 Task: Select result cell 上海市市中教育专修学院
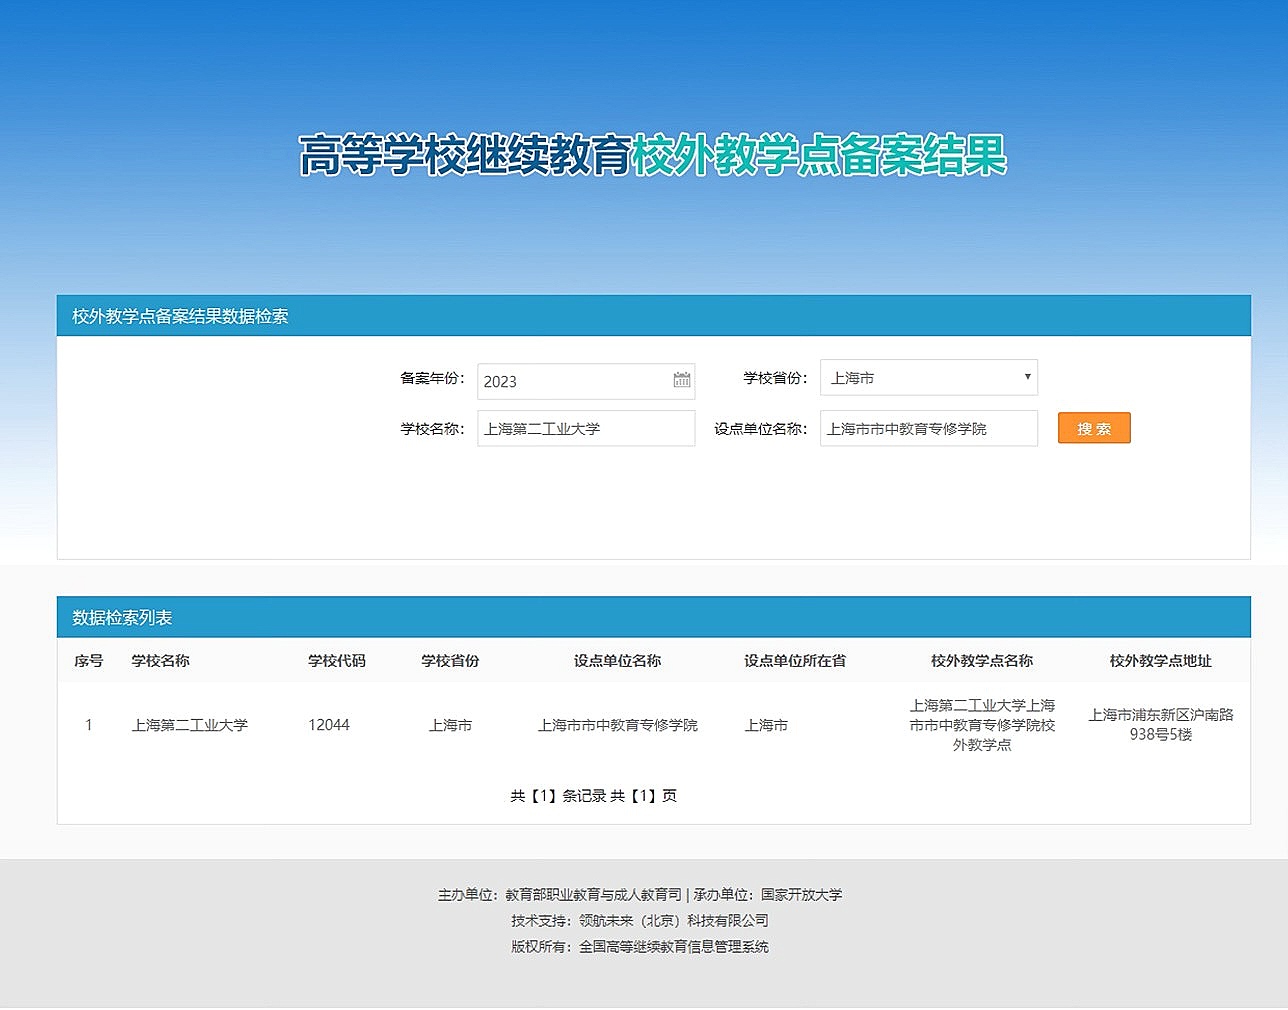click(617, 725)
